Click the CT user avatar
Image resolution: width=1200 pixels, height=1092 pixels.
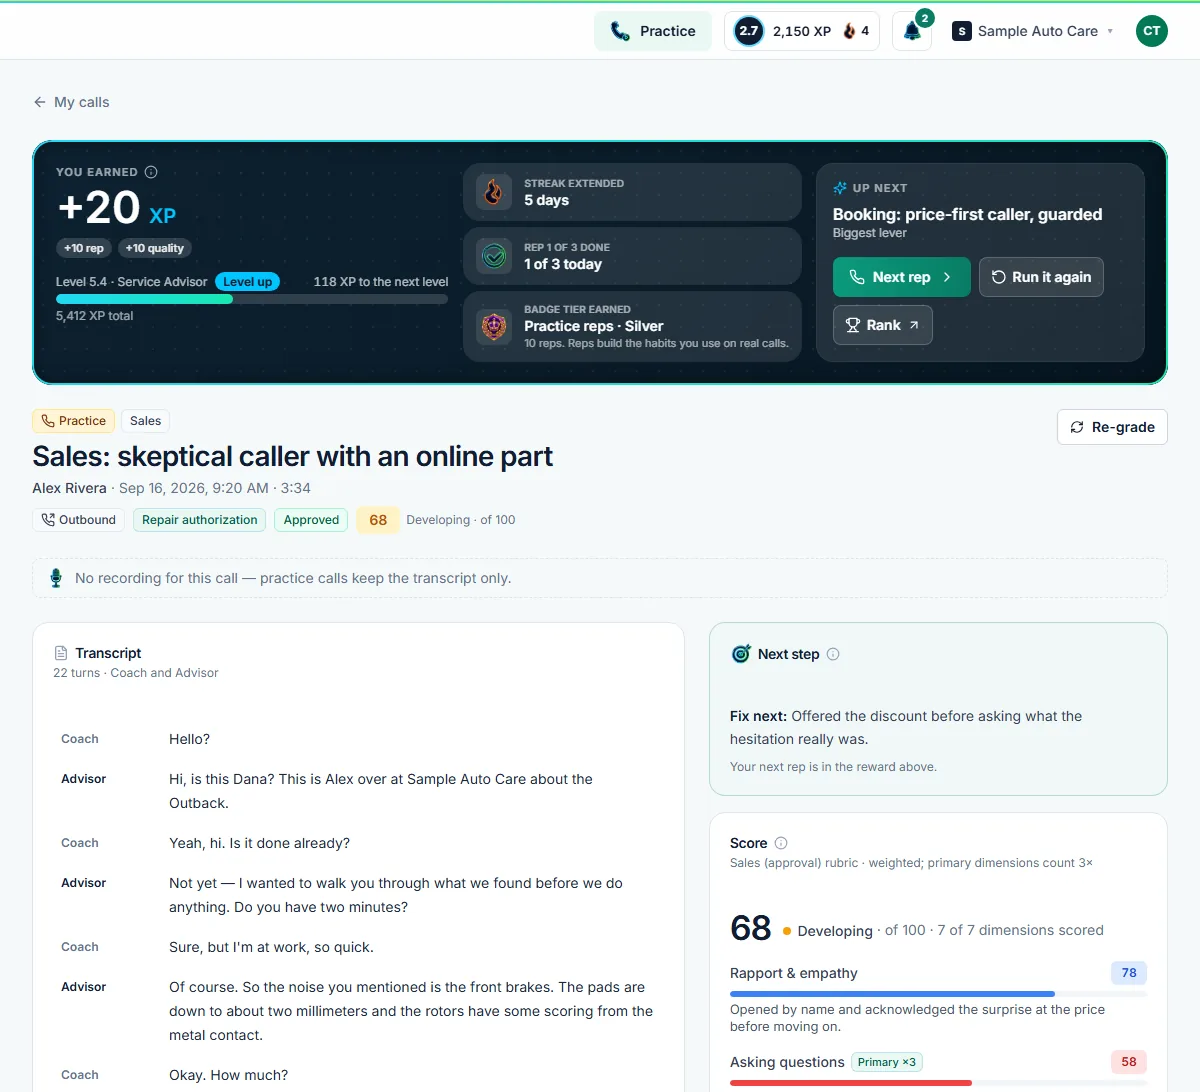(1152, 31)
